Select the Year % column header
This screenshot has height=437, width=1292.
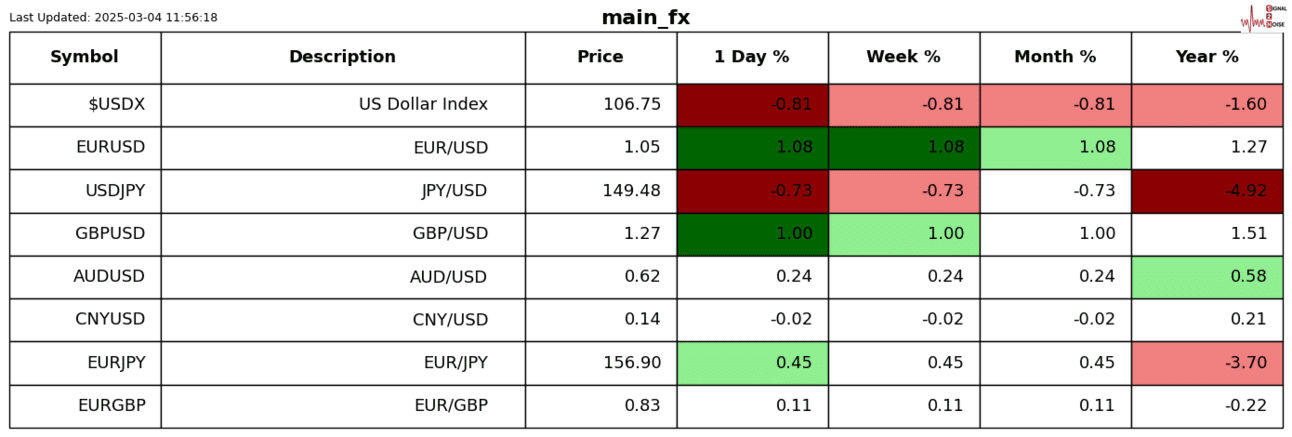pyautogui.click(x=1206, y=57)
